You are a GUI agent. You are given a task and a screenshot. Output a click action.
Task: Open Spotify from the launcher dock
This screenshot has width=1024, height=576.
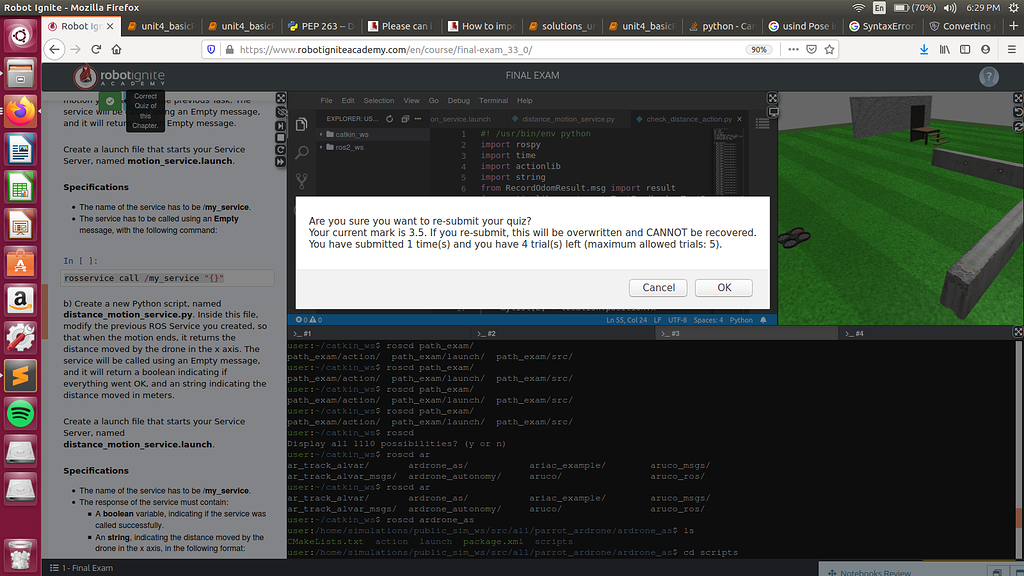click(21, 412)
